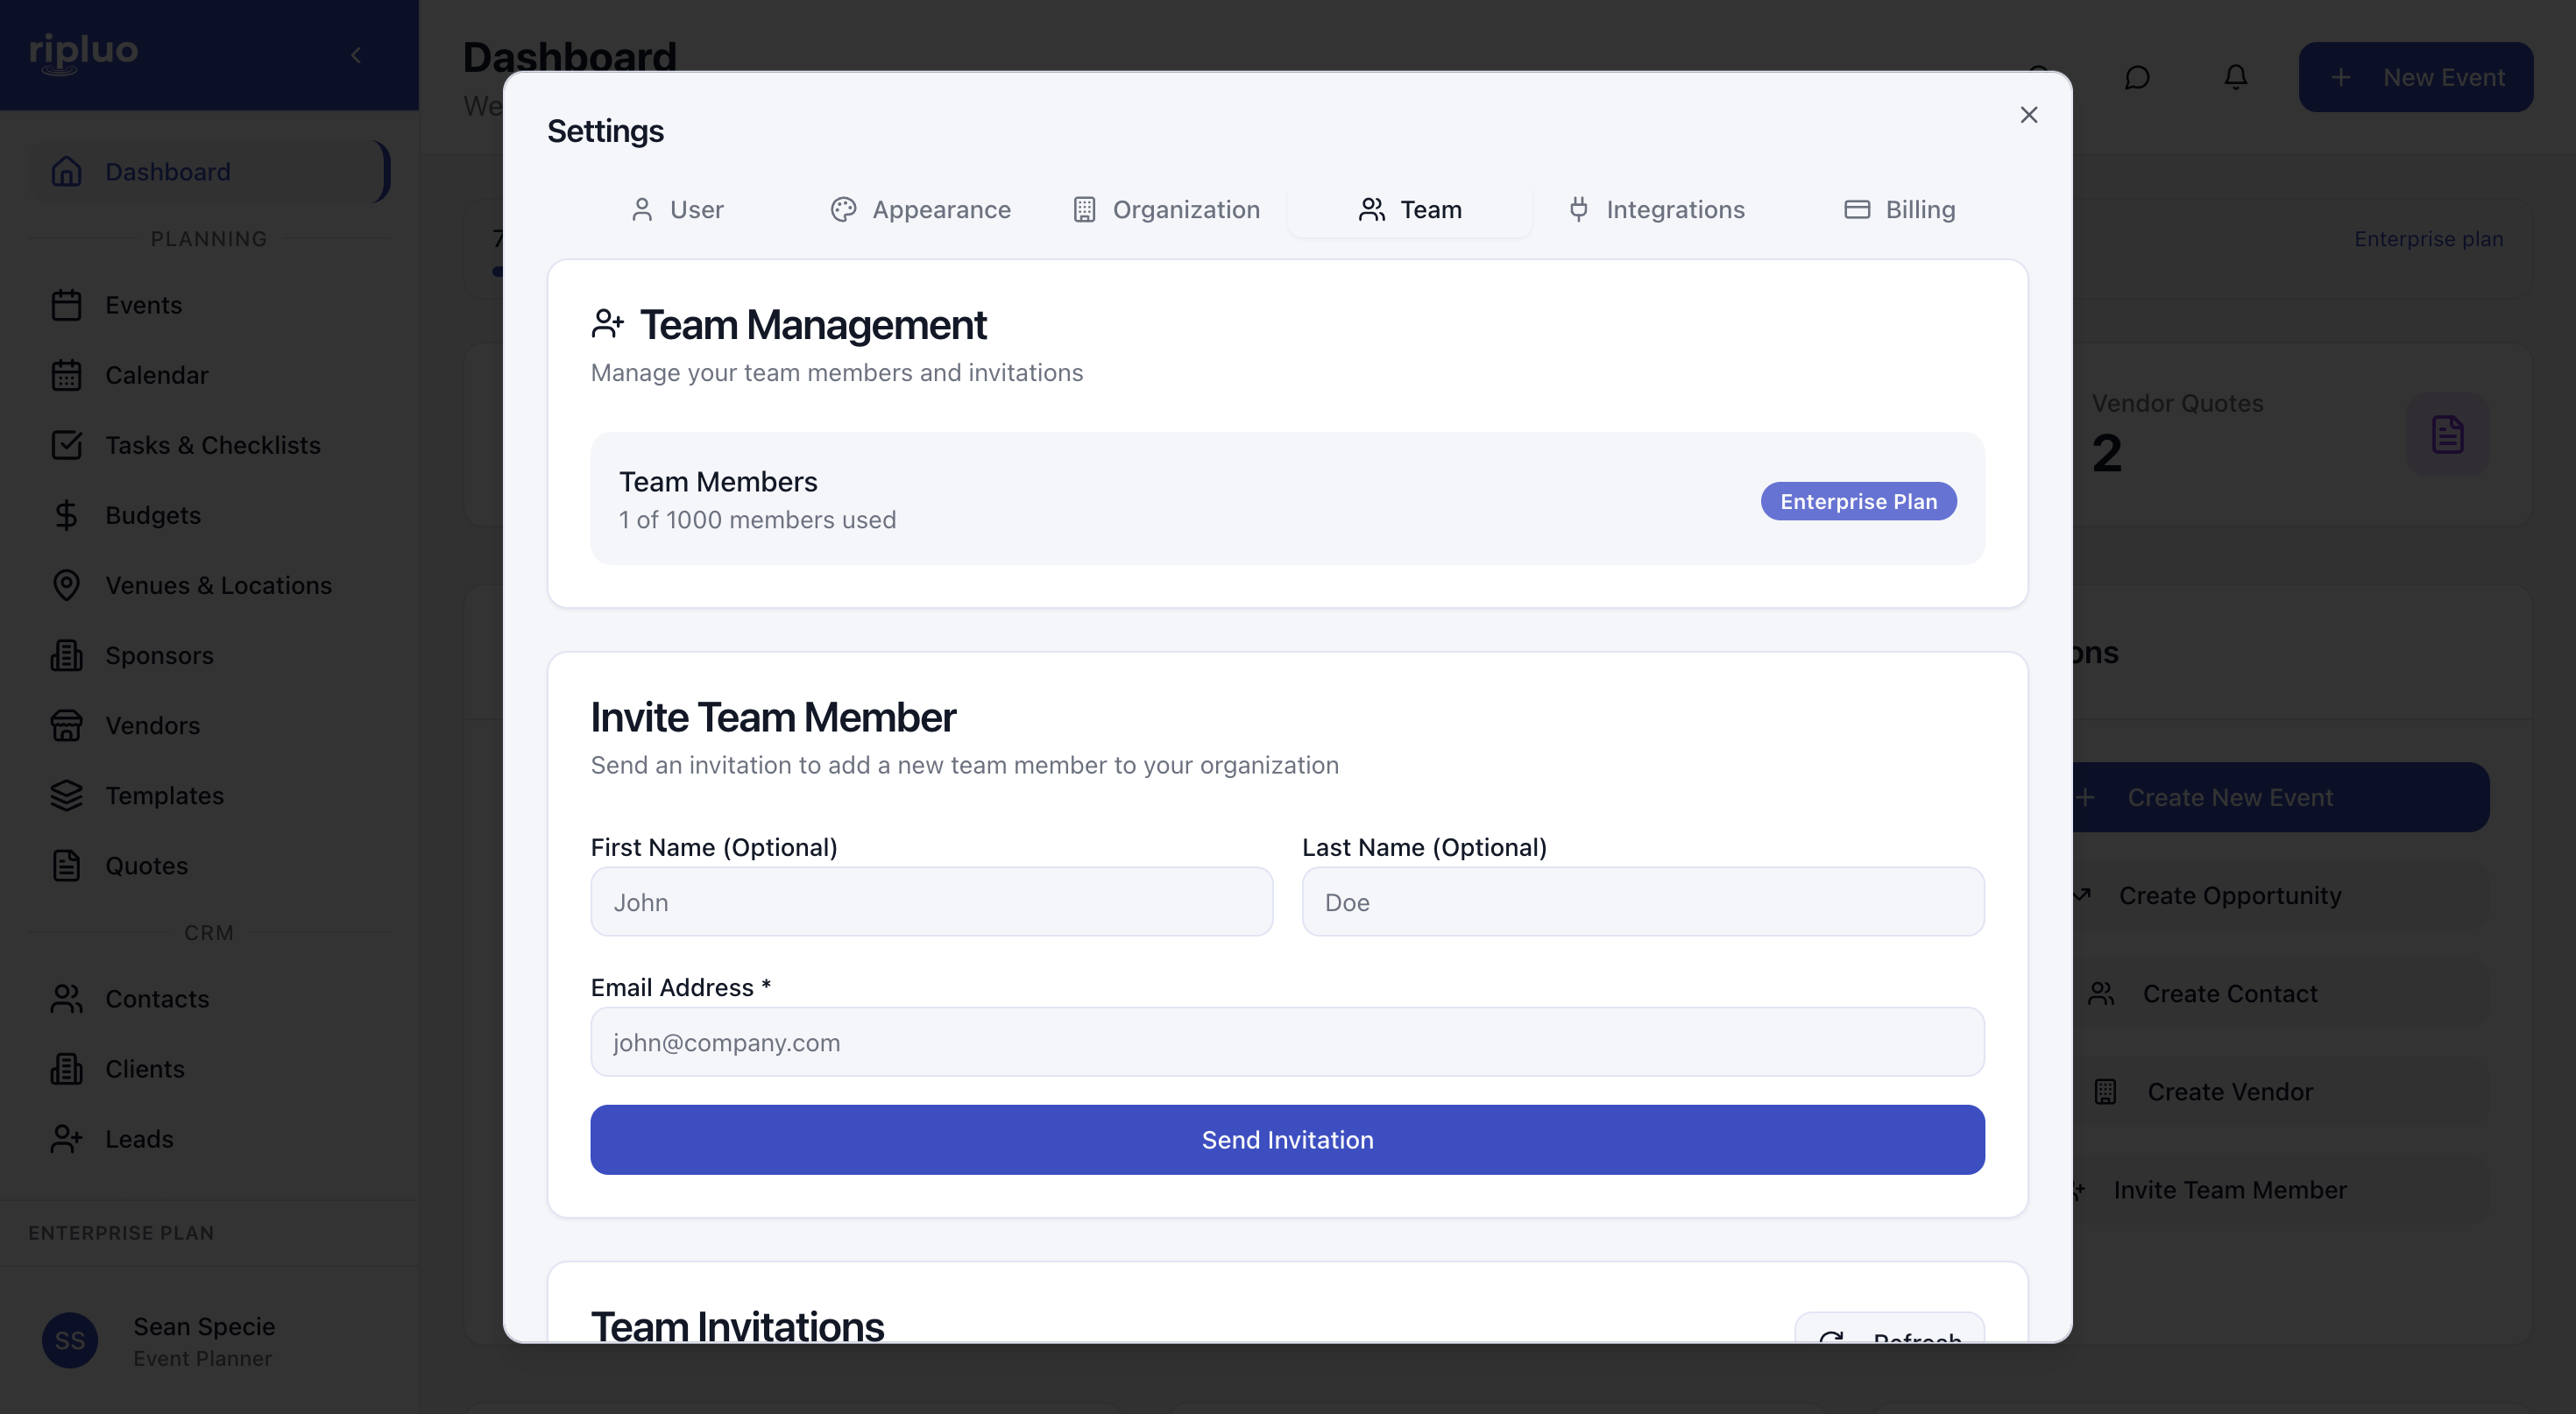Click the Organization building icon
This screenshot has width=2576, height=1414.
coord(1084,209)
